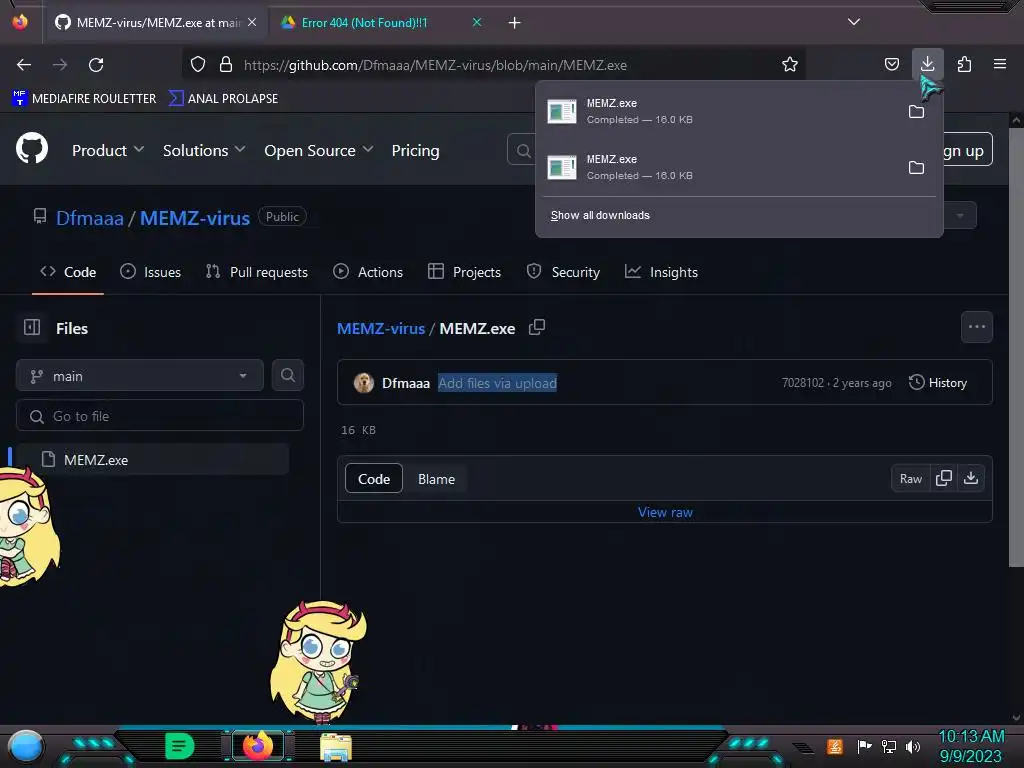Expand the Solutions menu
The width and height of the screenshot is (1024, 768).
point(204,150)
